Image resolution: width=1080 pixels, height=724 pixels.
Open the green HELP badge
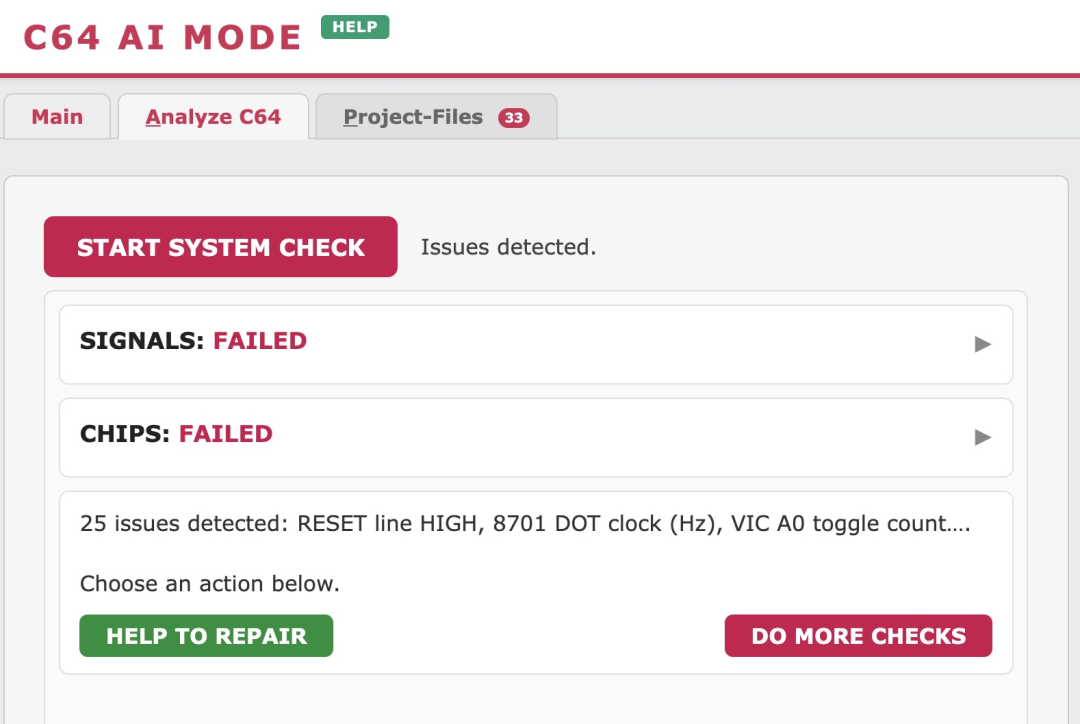(355, 27)
